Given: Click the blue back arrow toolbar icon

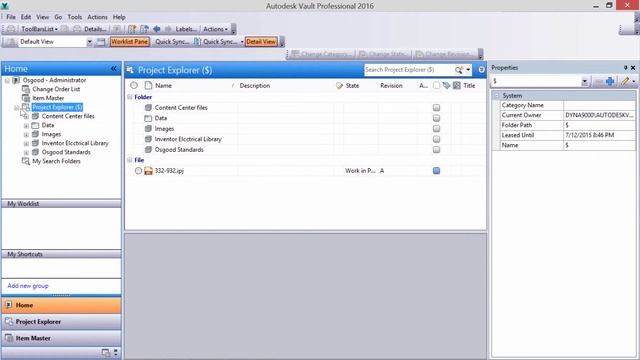Looking at the screenshot, I should coord(156,29).
